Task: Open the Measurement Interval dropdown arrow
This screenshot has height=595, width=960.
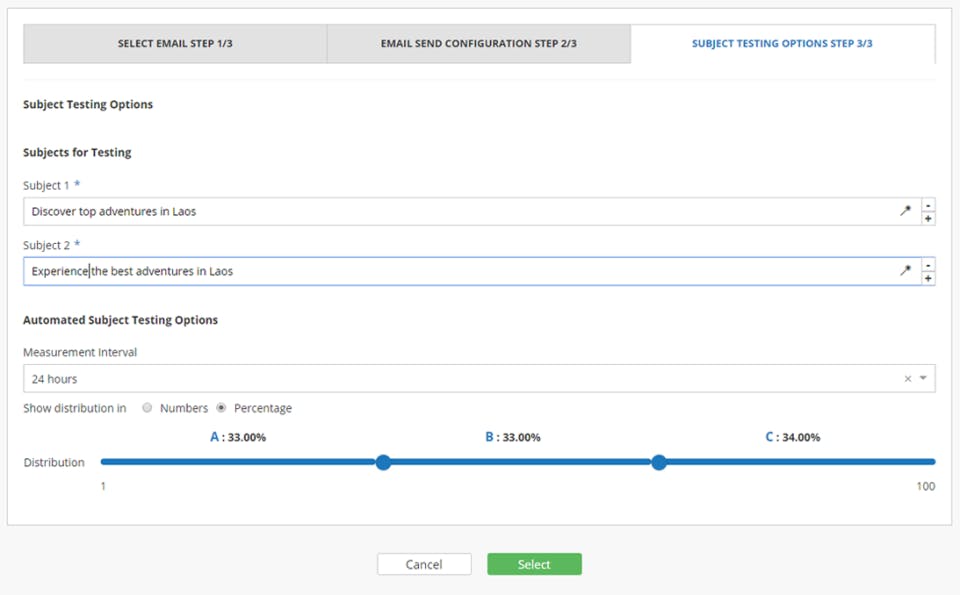Action: click(x=923, y=379)
